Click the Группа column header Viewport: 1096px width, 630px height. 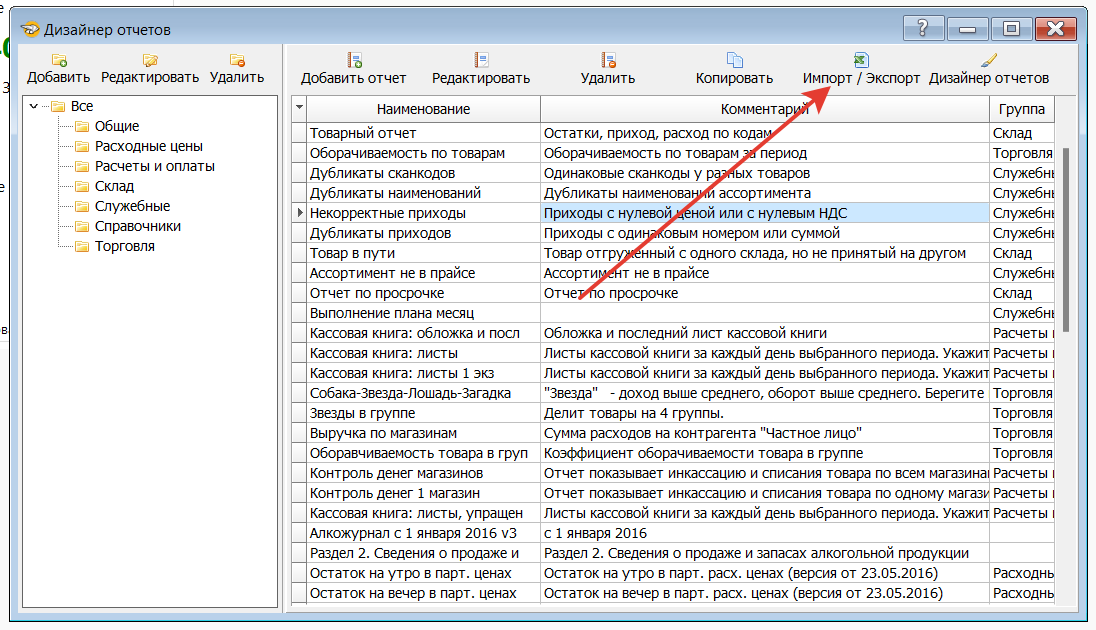(1021, 108)
